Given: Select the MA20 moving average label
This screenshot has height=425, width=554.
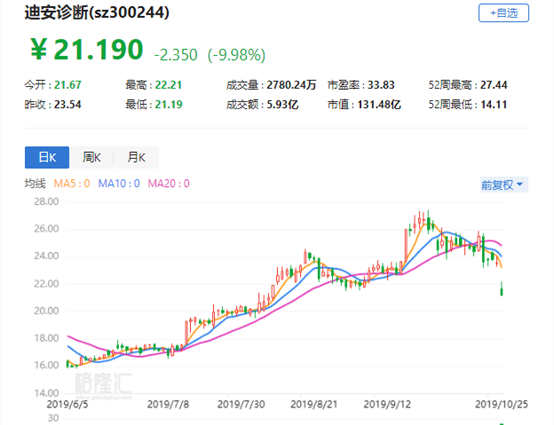Looking at the screenshot, I should [x=169, y=183].
